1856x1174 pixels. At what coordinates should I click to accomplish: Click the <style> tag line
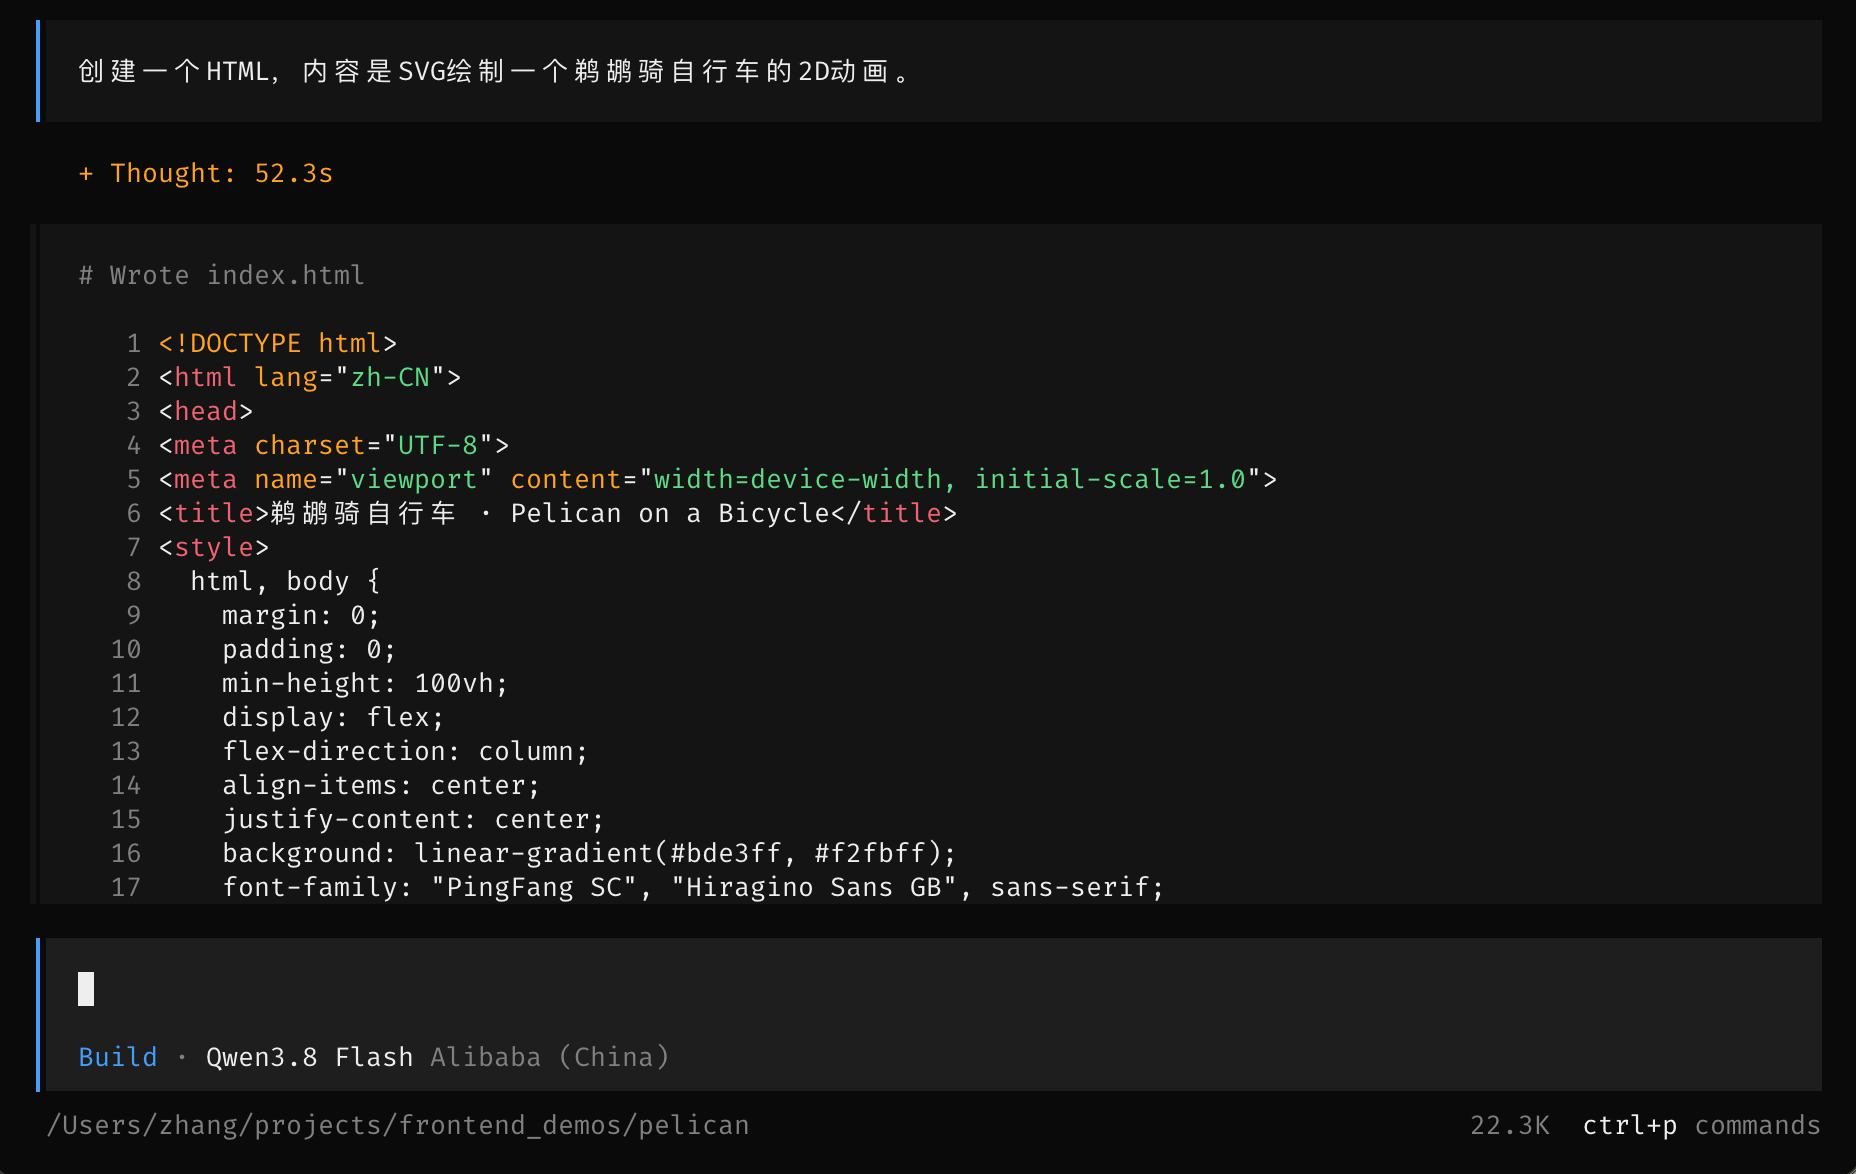click(x=214, y=547)
